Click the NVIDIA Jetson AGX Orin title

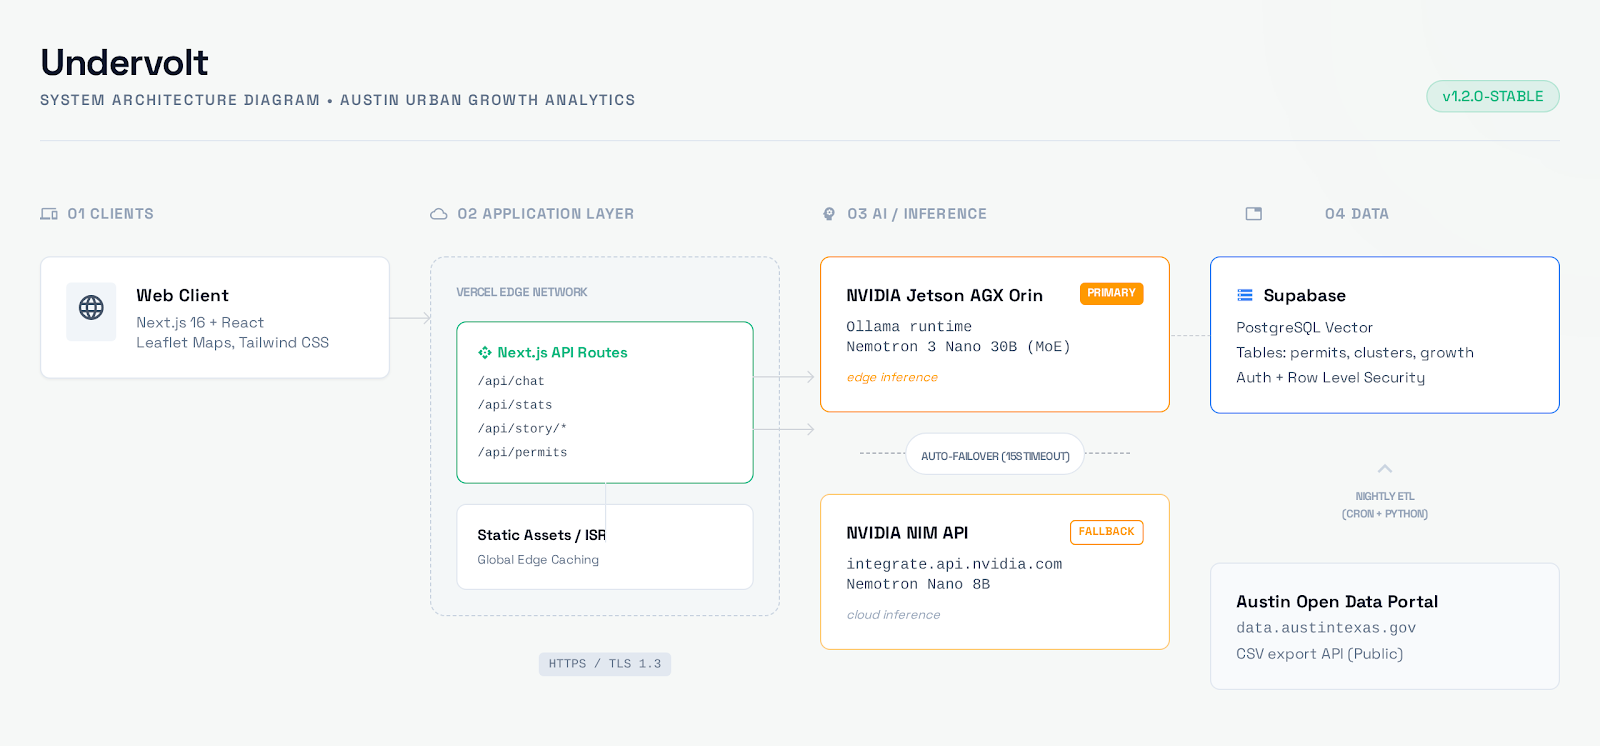click(944, 296)
